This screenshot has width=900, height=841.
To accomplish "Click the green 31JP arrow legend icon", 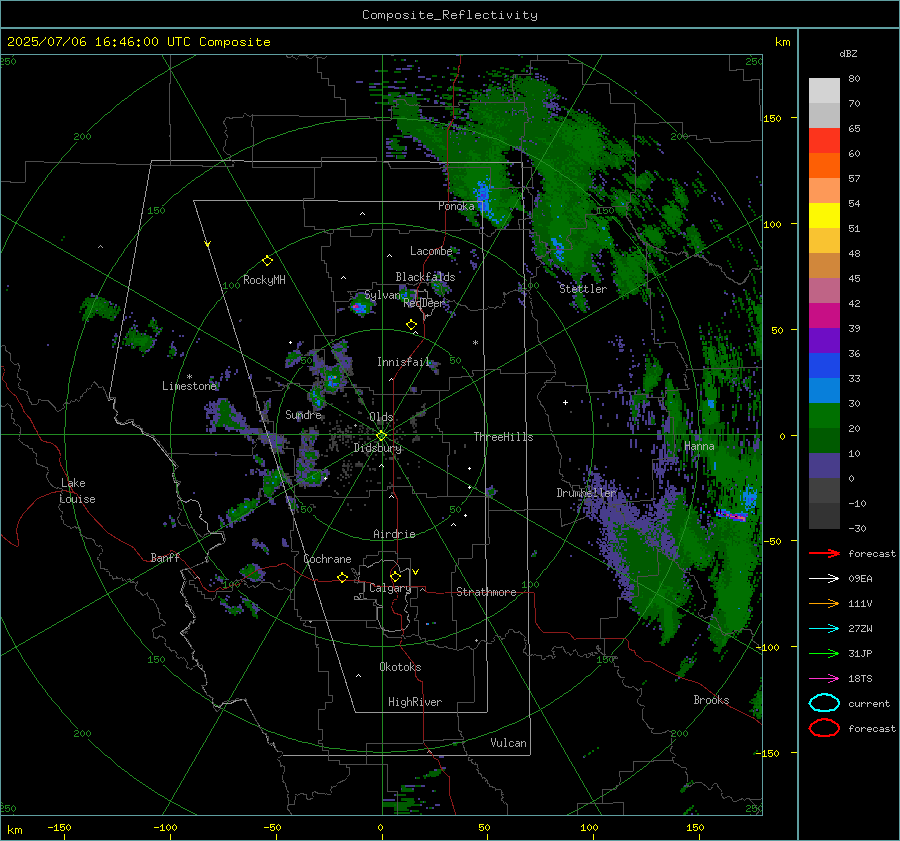I will 824,653.
